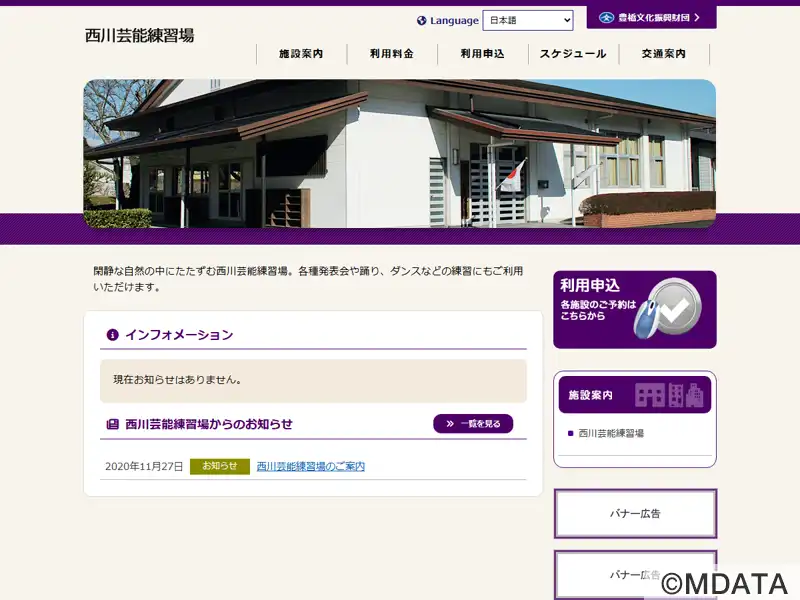800x600 pixels.
Task: Click the first バナー広告 banner box
Action: click(635, 513)
